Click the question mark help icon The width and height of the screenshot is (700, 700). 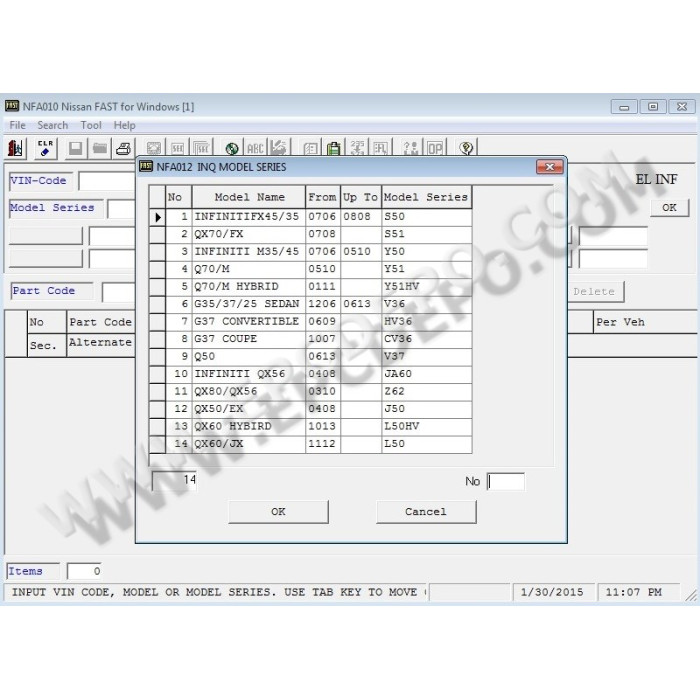click(x=466, y=148)
